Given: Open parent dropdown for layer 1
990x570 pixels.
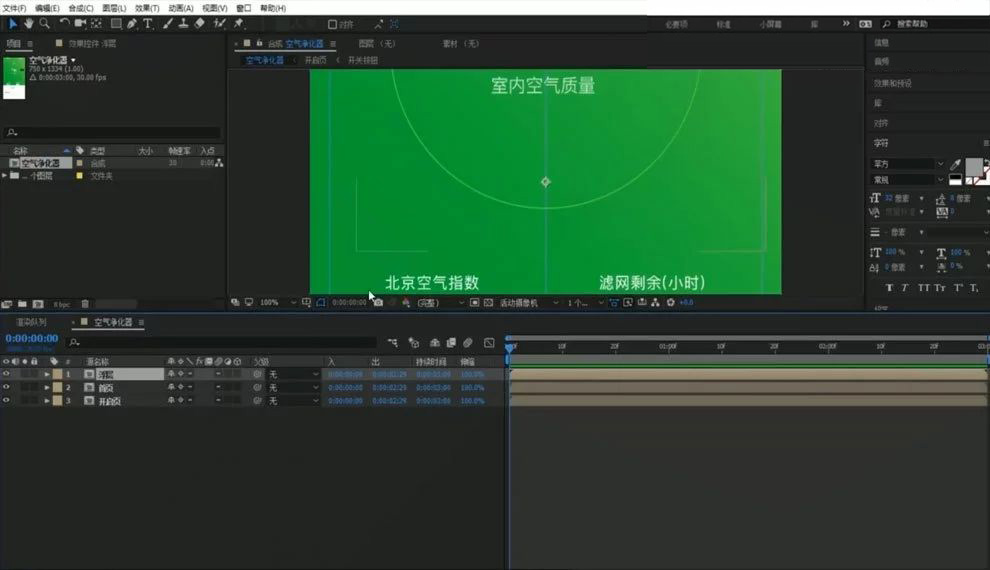Looking at the screenshot, I should (294, 374).
